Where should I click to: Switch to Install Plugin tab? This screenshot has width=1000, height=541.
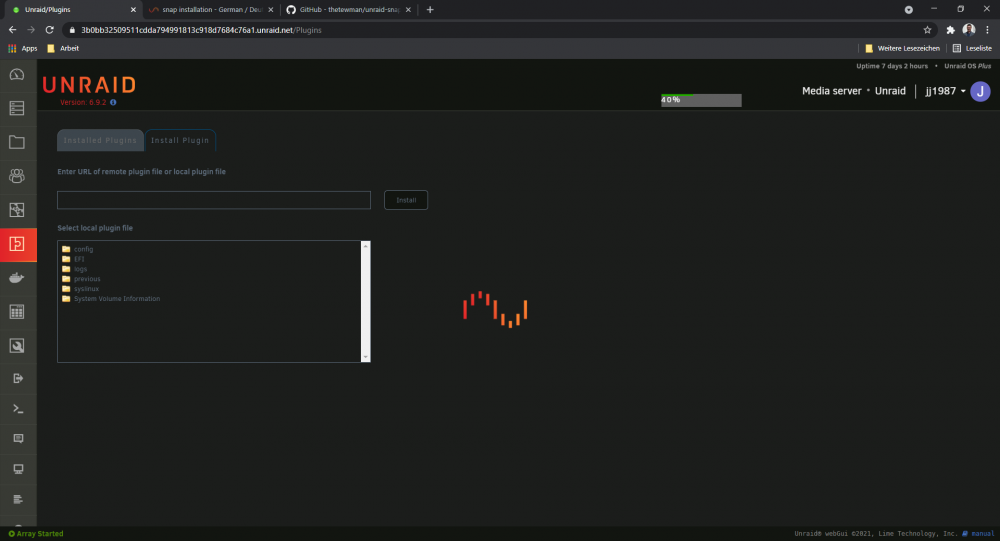[180, 140]
